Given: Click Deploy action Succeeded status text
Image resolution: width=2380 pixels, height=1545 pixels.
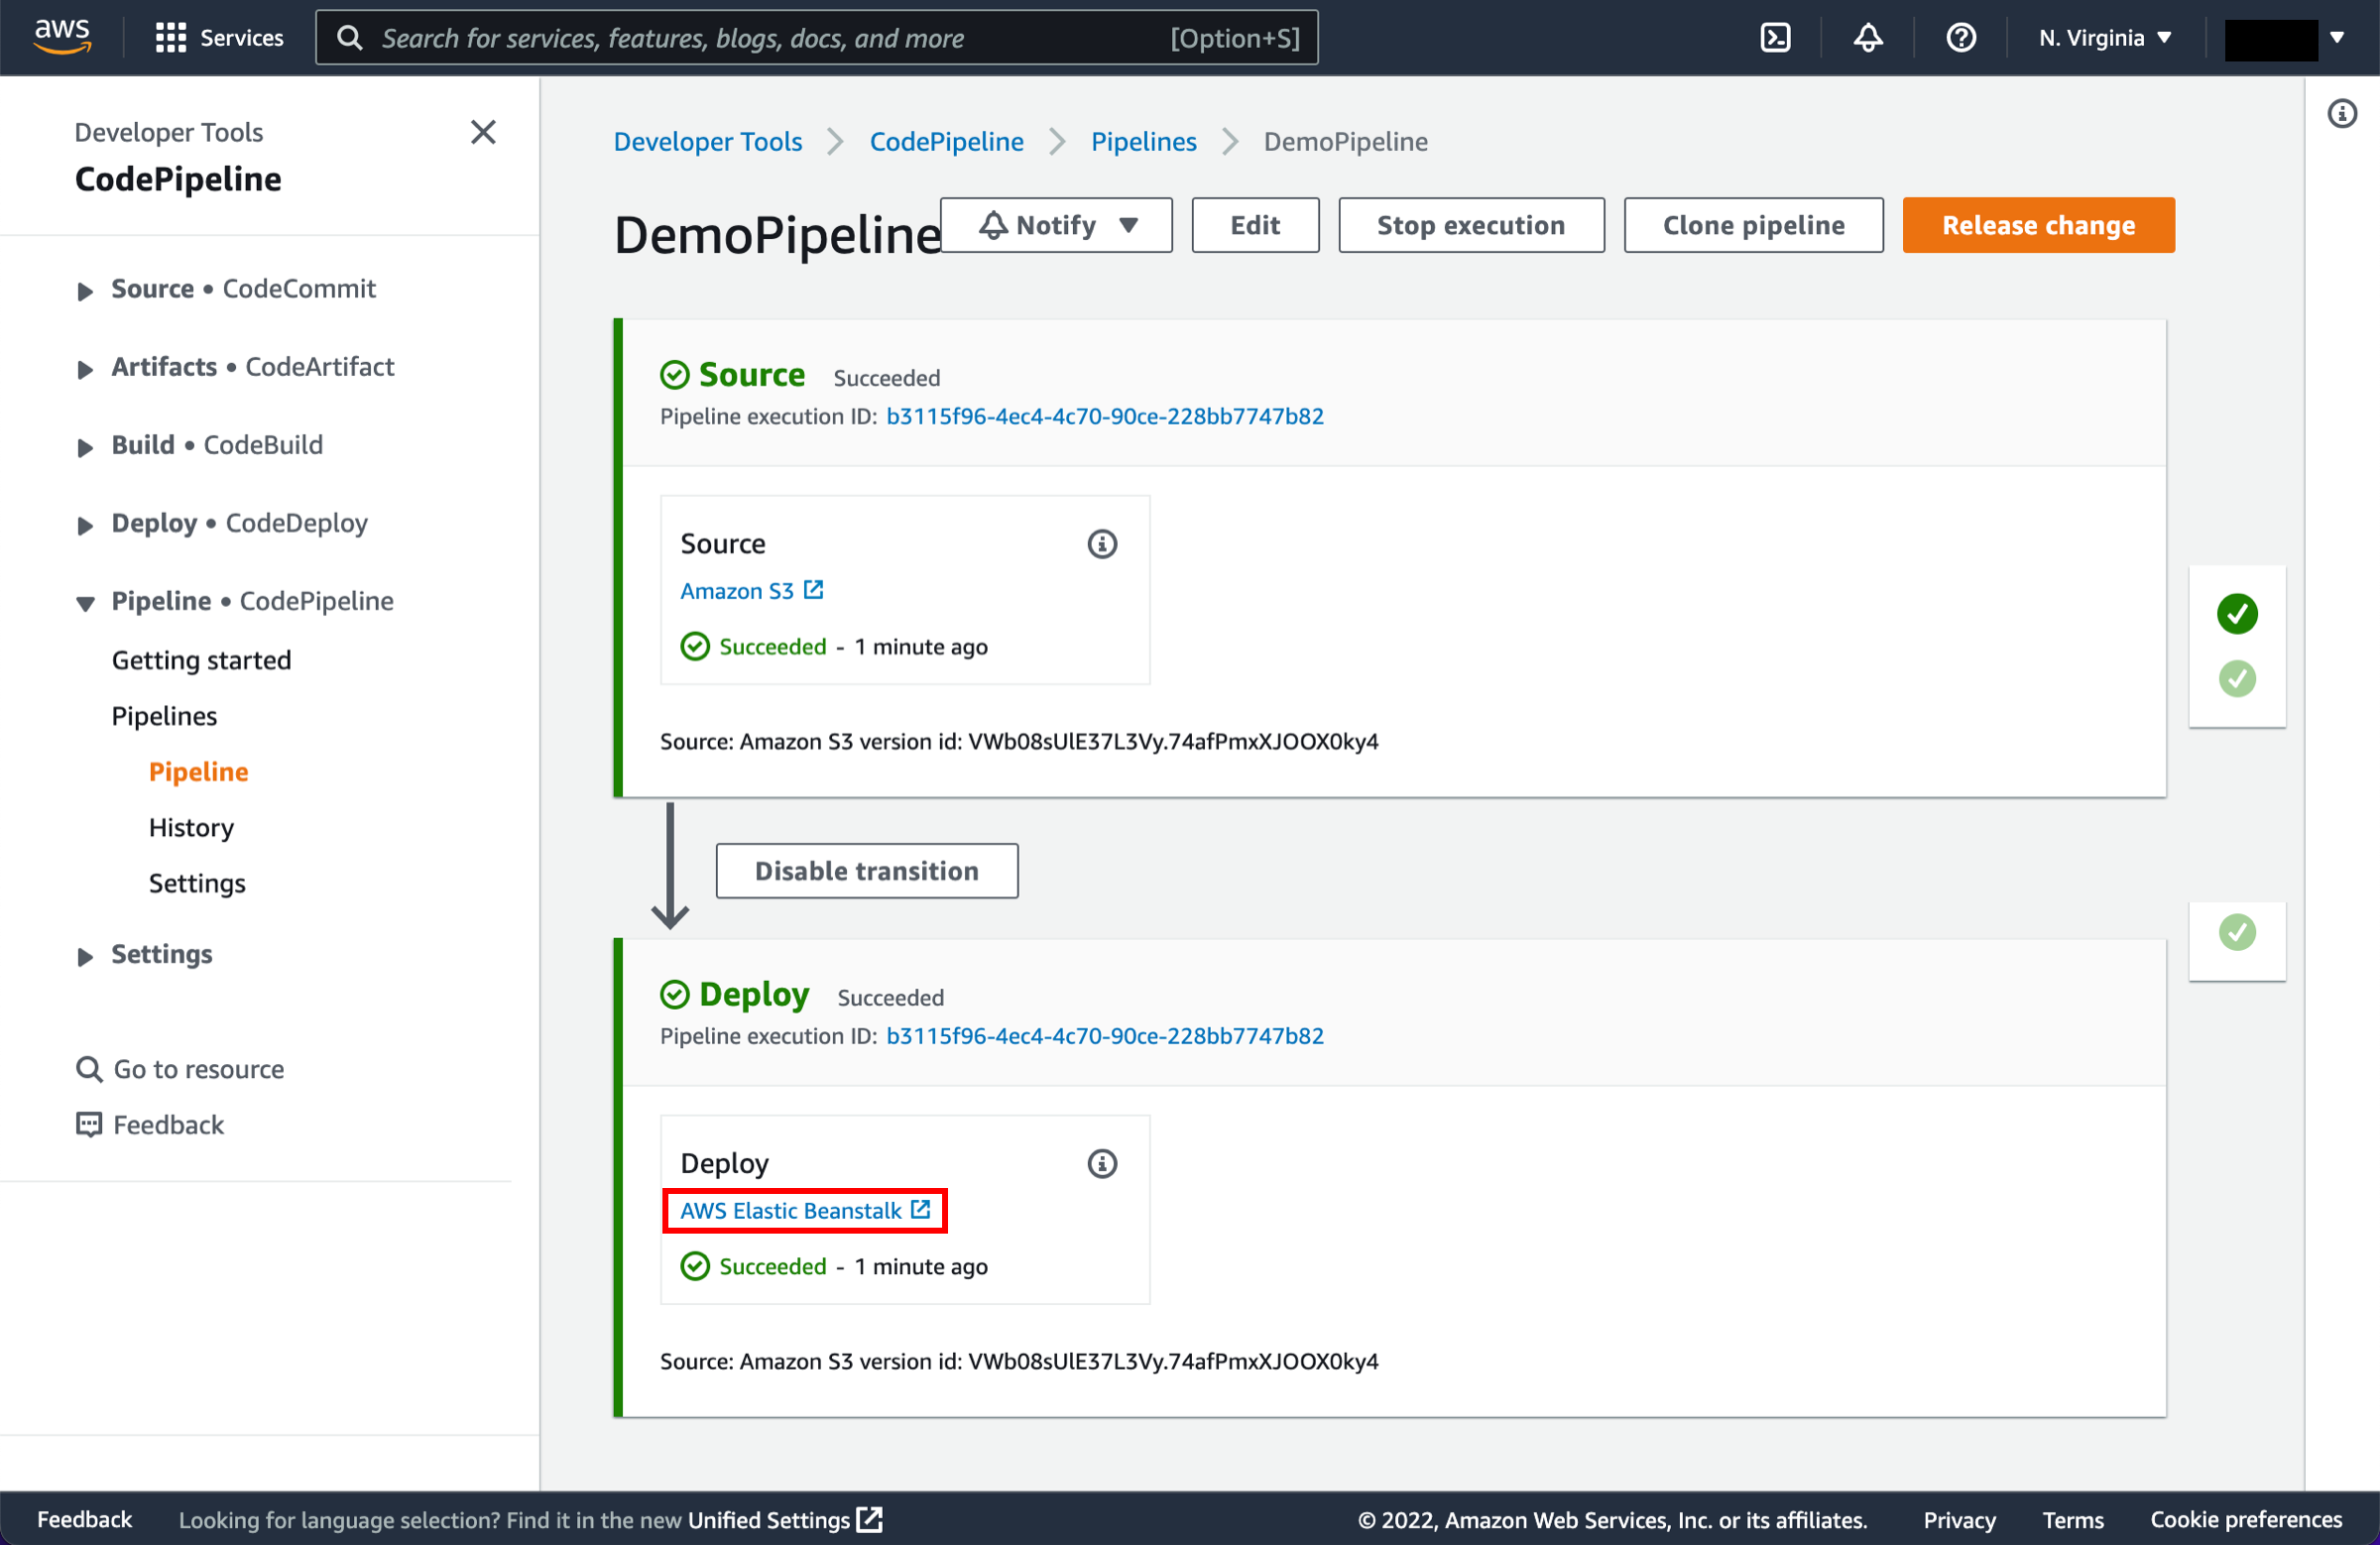Looking at the screenshot, I should pyautogui.click(x=773, y=1267).
